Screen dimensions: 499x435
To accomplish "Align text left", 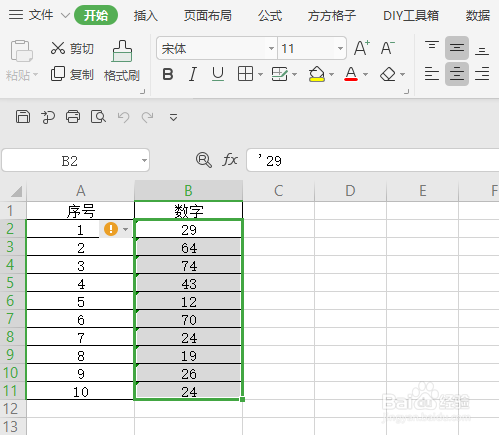I will tap(432, 74).
